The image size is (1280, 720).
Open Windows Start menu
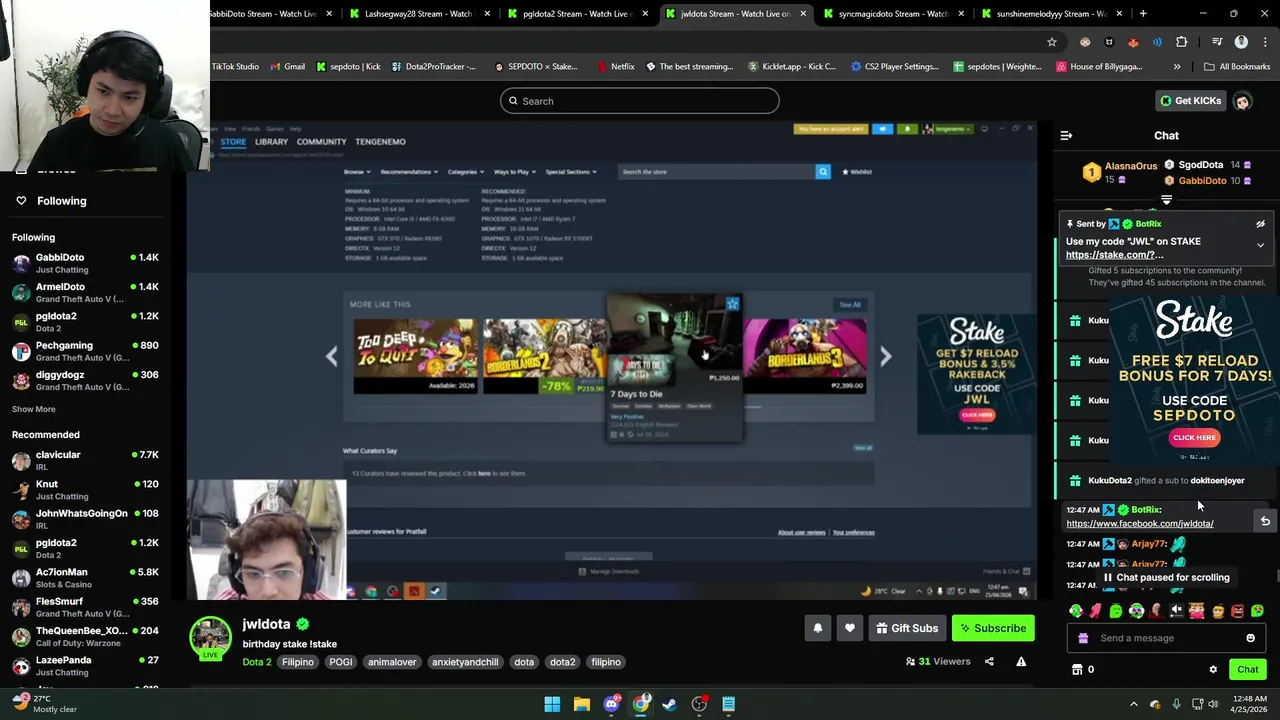click(552, 704)
